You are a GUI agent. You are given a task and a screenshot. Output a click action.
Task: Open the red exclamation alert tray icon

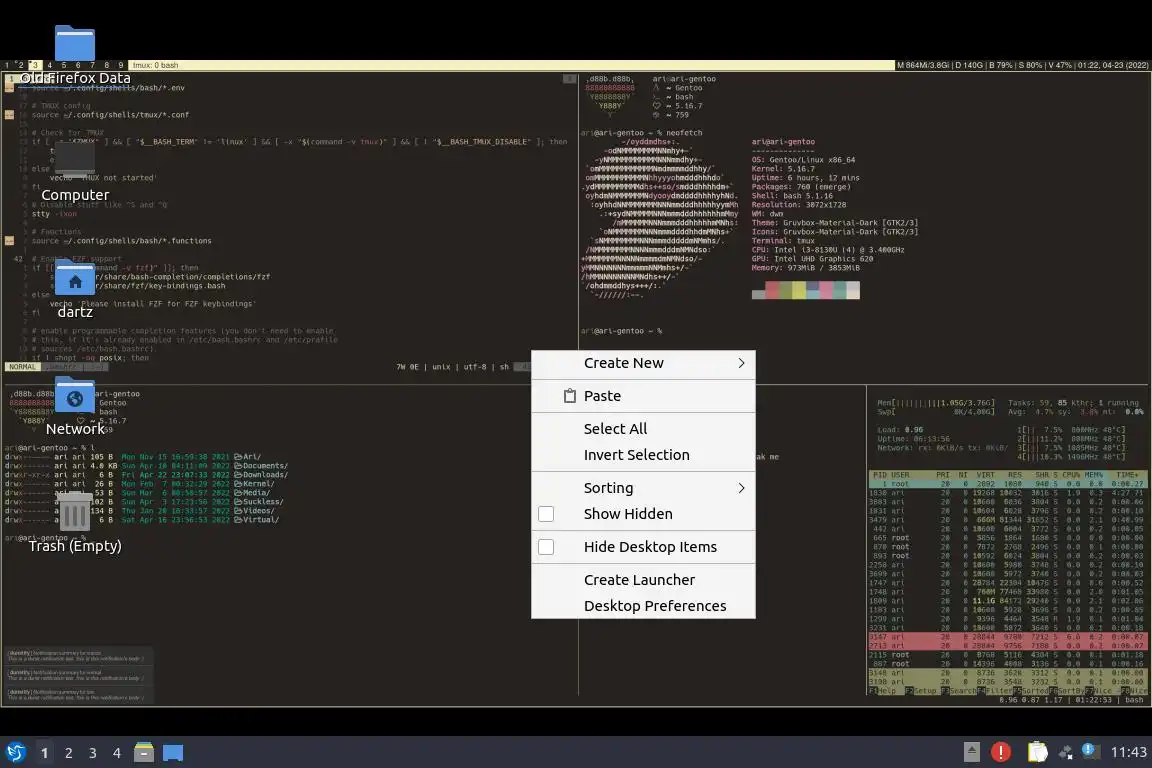click(x=1000, y=752)
